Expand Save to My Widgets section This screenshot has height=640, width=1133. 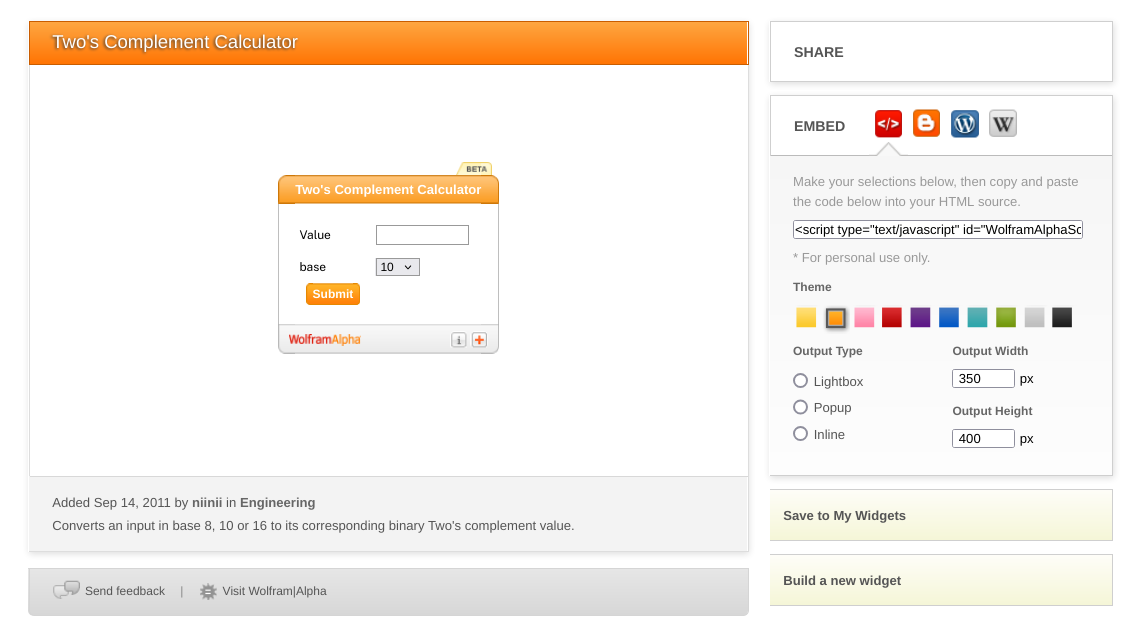click(940, 516)
